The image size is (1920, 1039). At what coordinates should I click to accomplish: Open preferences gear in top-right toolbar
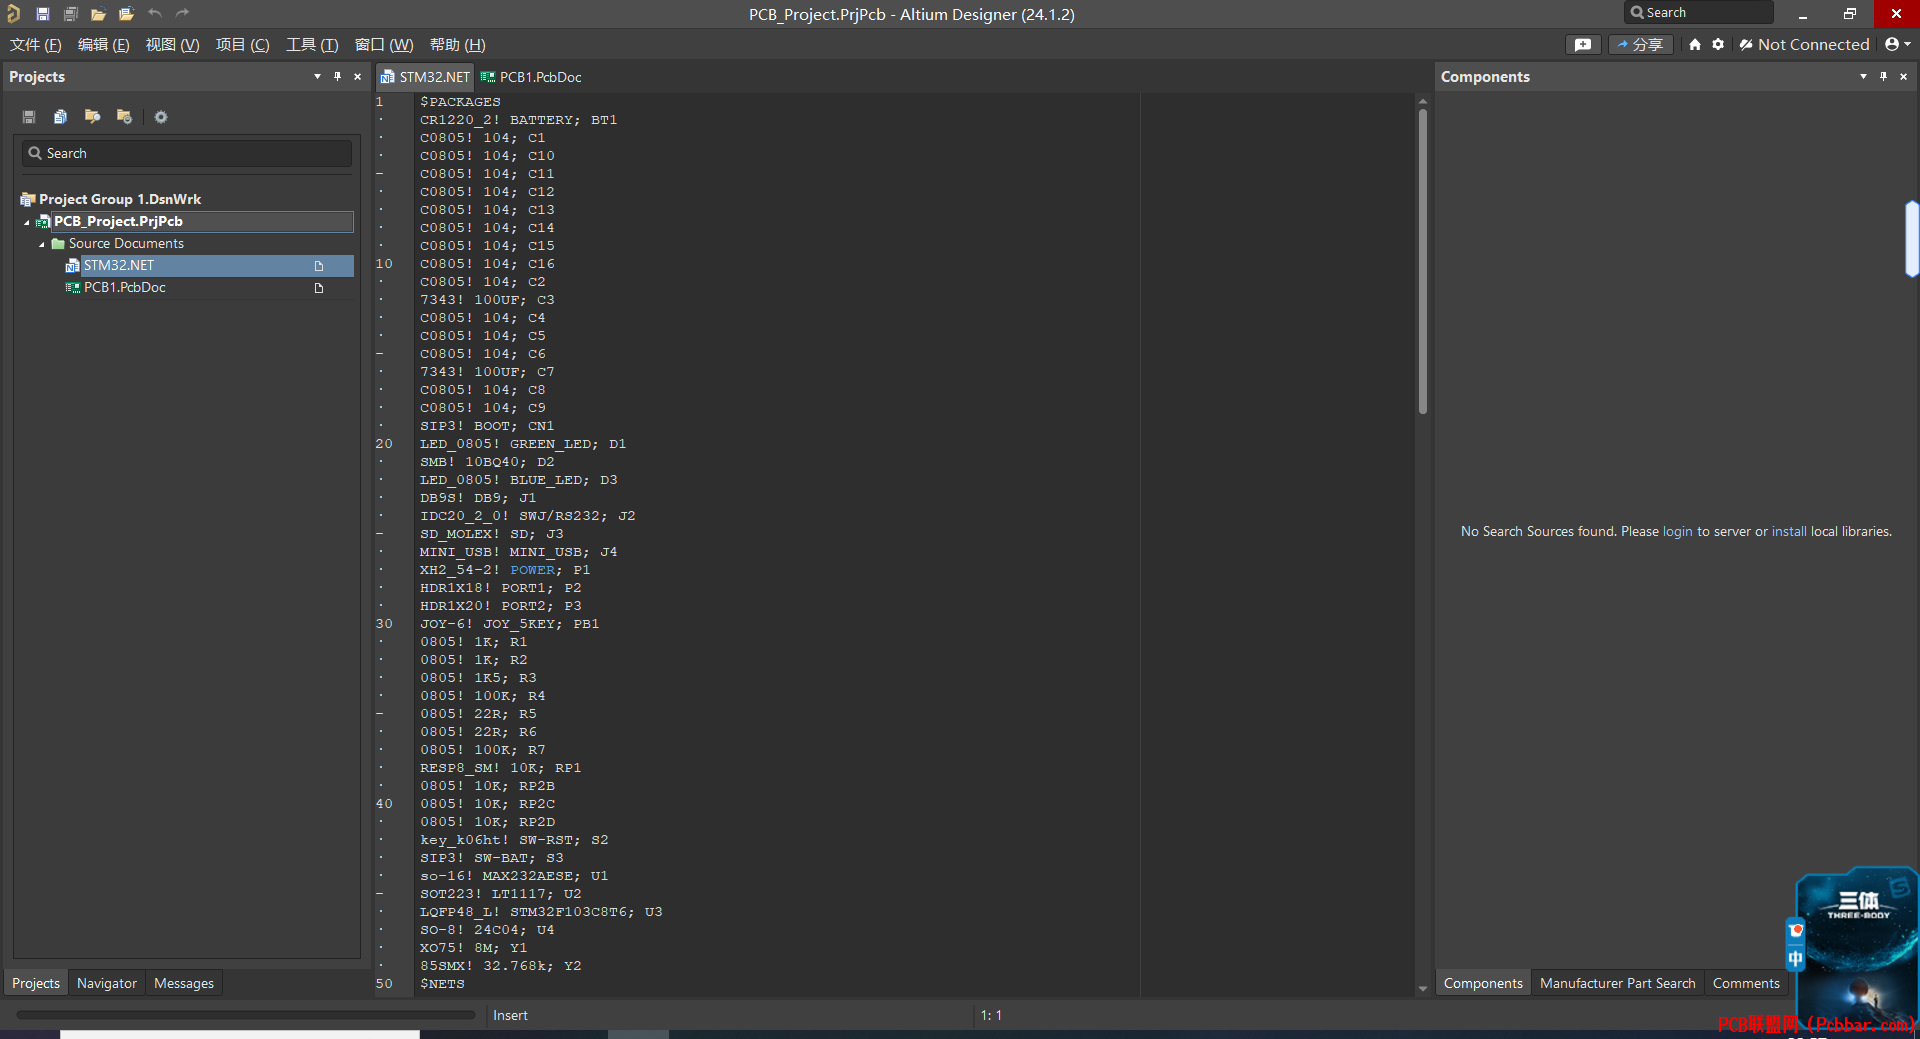(x=1718, y=45)
